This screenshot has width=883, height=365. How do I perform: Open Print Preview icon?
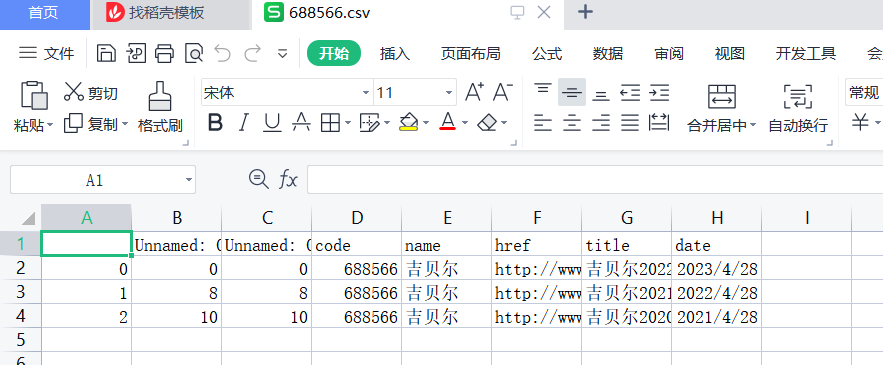pos(194,54)
